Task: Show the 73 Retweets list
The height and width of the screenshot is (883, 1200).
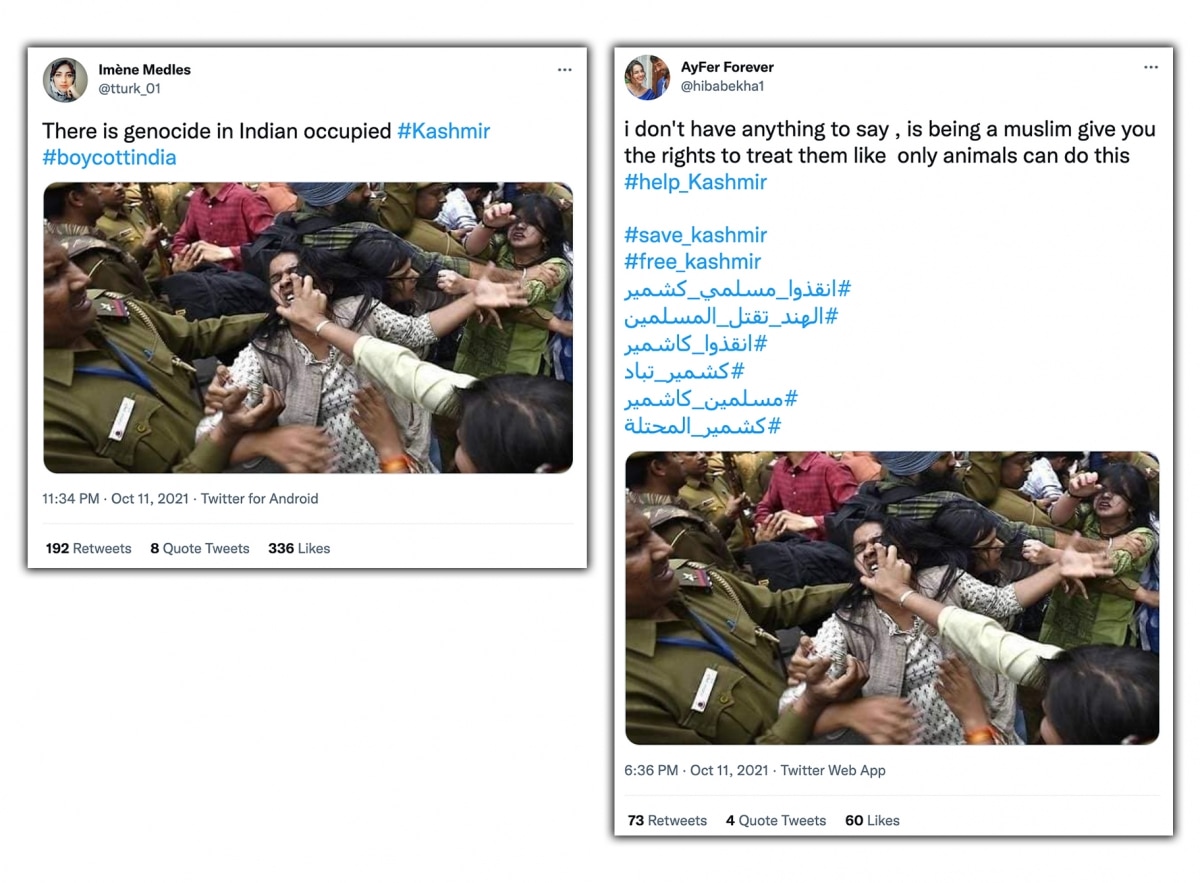Action: click(667, 820)
